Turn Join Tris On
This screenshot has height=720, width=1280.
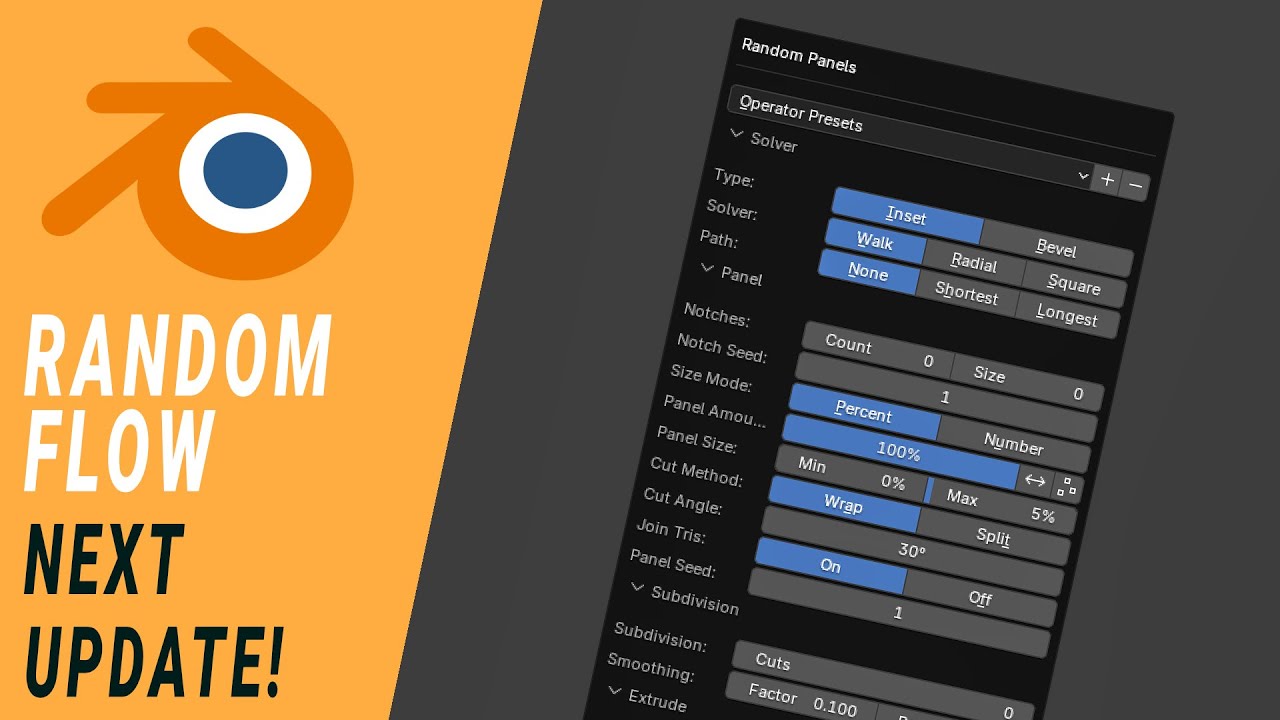coord(830,566)
